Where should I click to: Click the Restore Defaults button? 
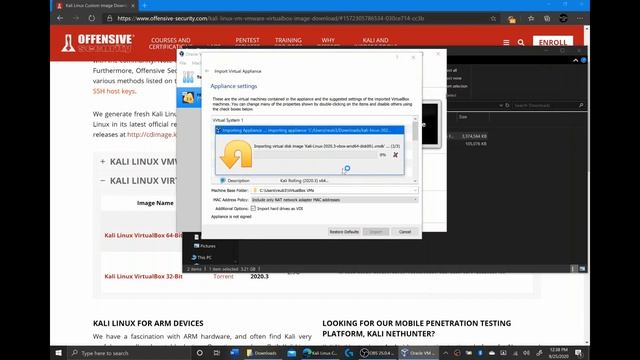(x=344, y=232)
